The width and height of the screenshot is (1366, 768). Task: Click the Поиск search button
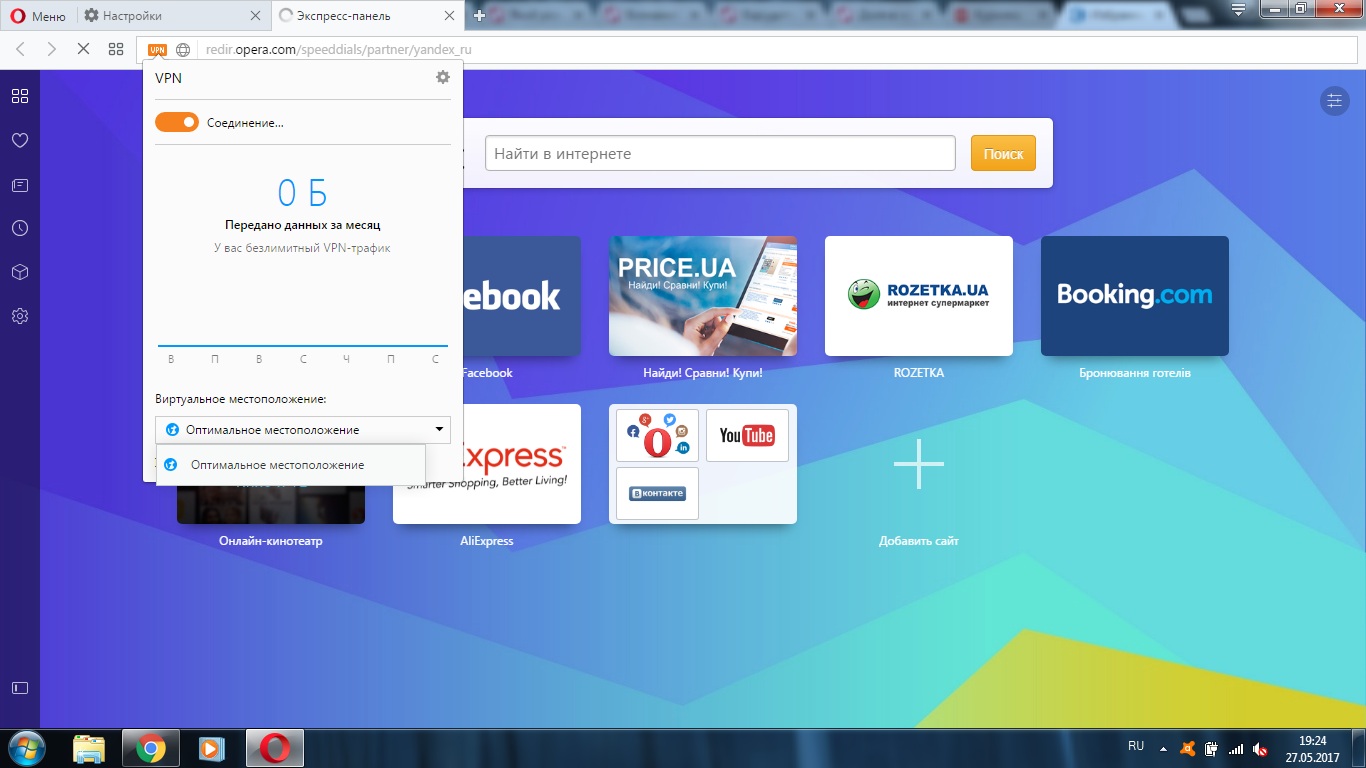[x=1003, y=154]
